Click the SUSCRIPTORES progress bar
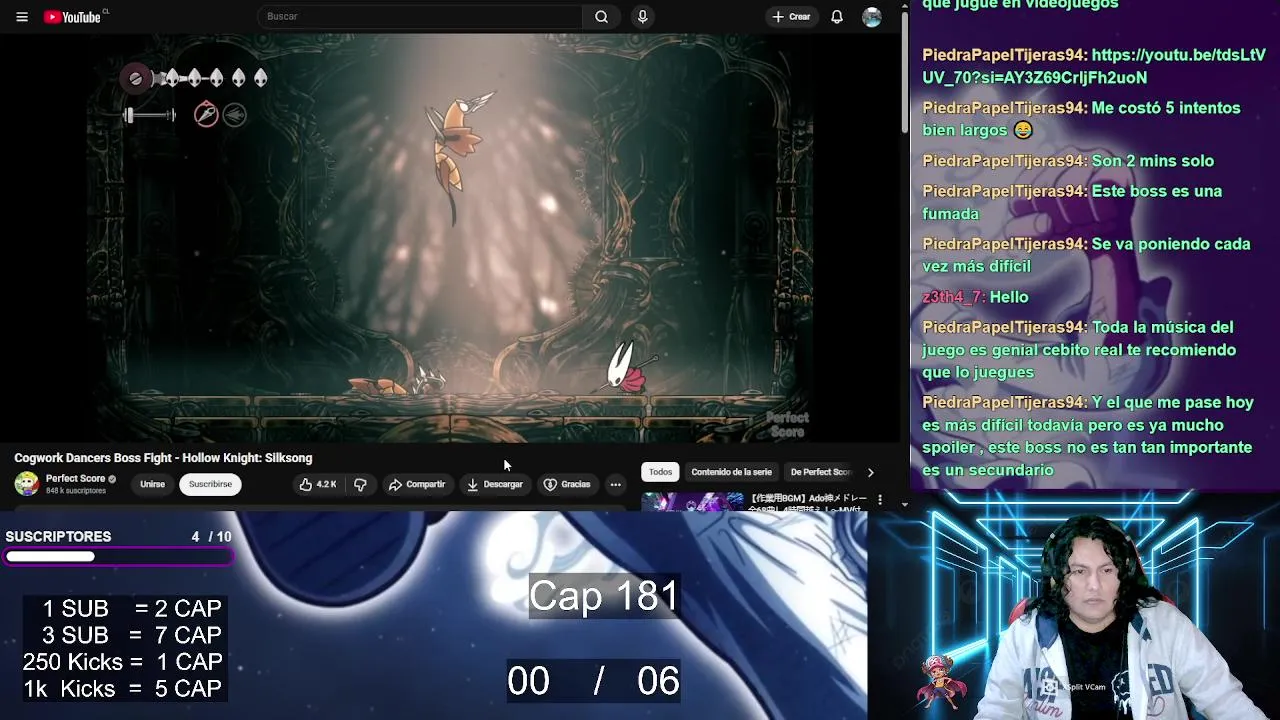Viewport: 1280px width, 720px height. click(118, 557)
